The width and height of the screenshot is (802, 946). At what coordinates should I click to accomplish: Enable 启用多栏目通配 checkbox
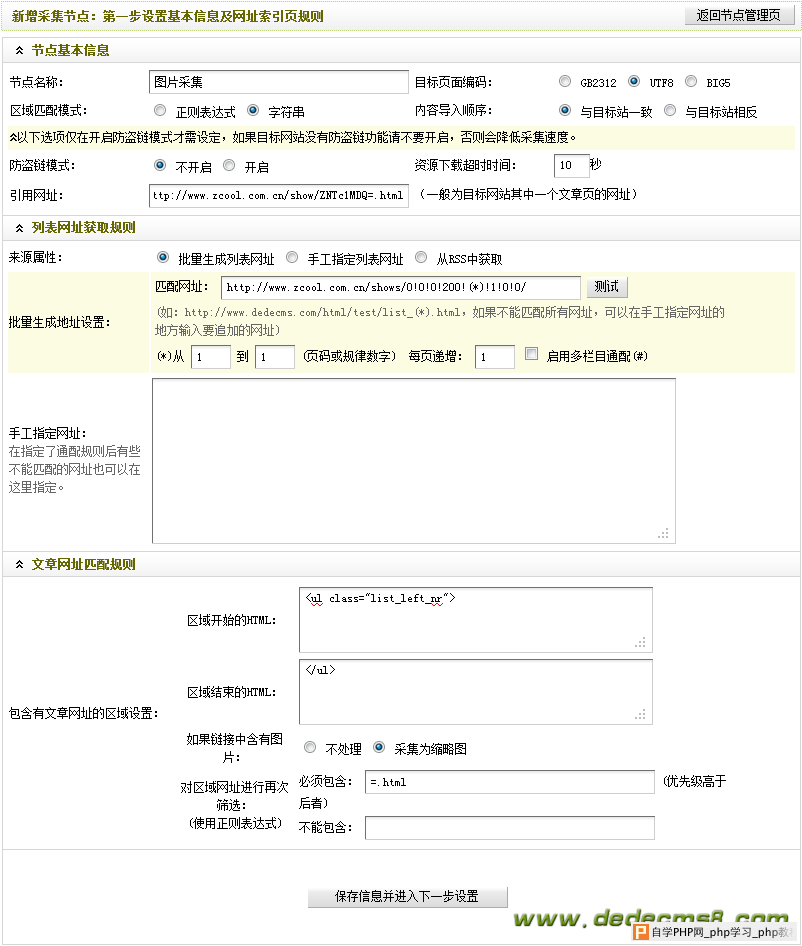click(x=532, y=355)
